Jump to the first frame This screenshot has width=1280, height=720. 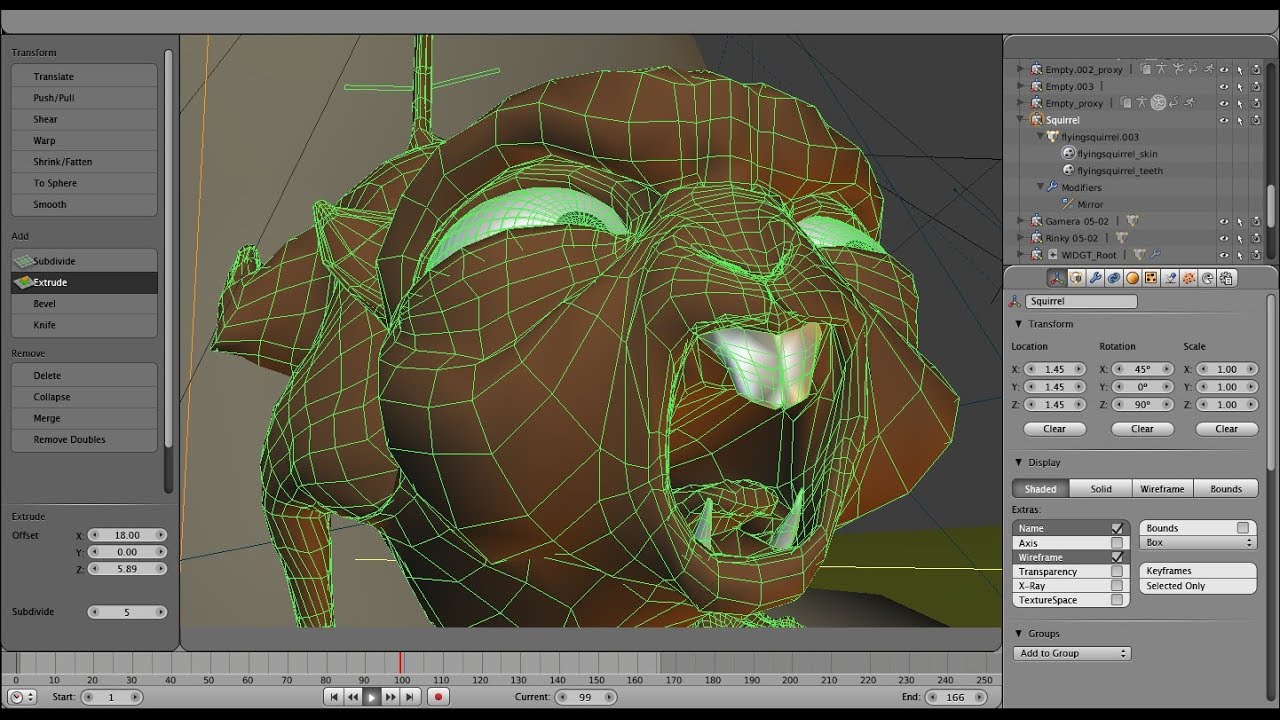coord(334,697)
